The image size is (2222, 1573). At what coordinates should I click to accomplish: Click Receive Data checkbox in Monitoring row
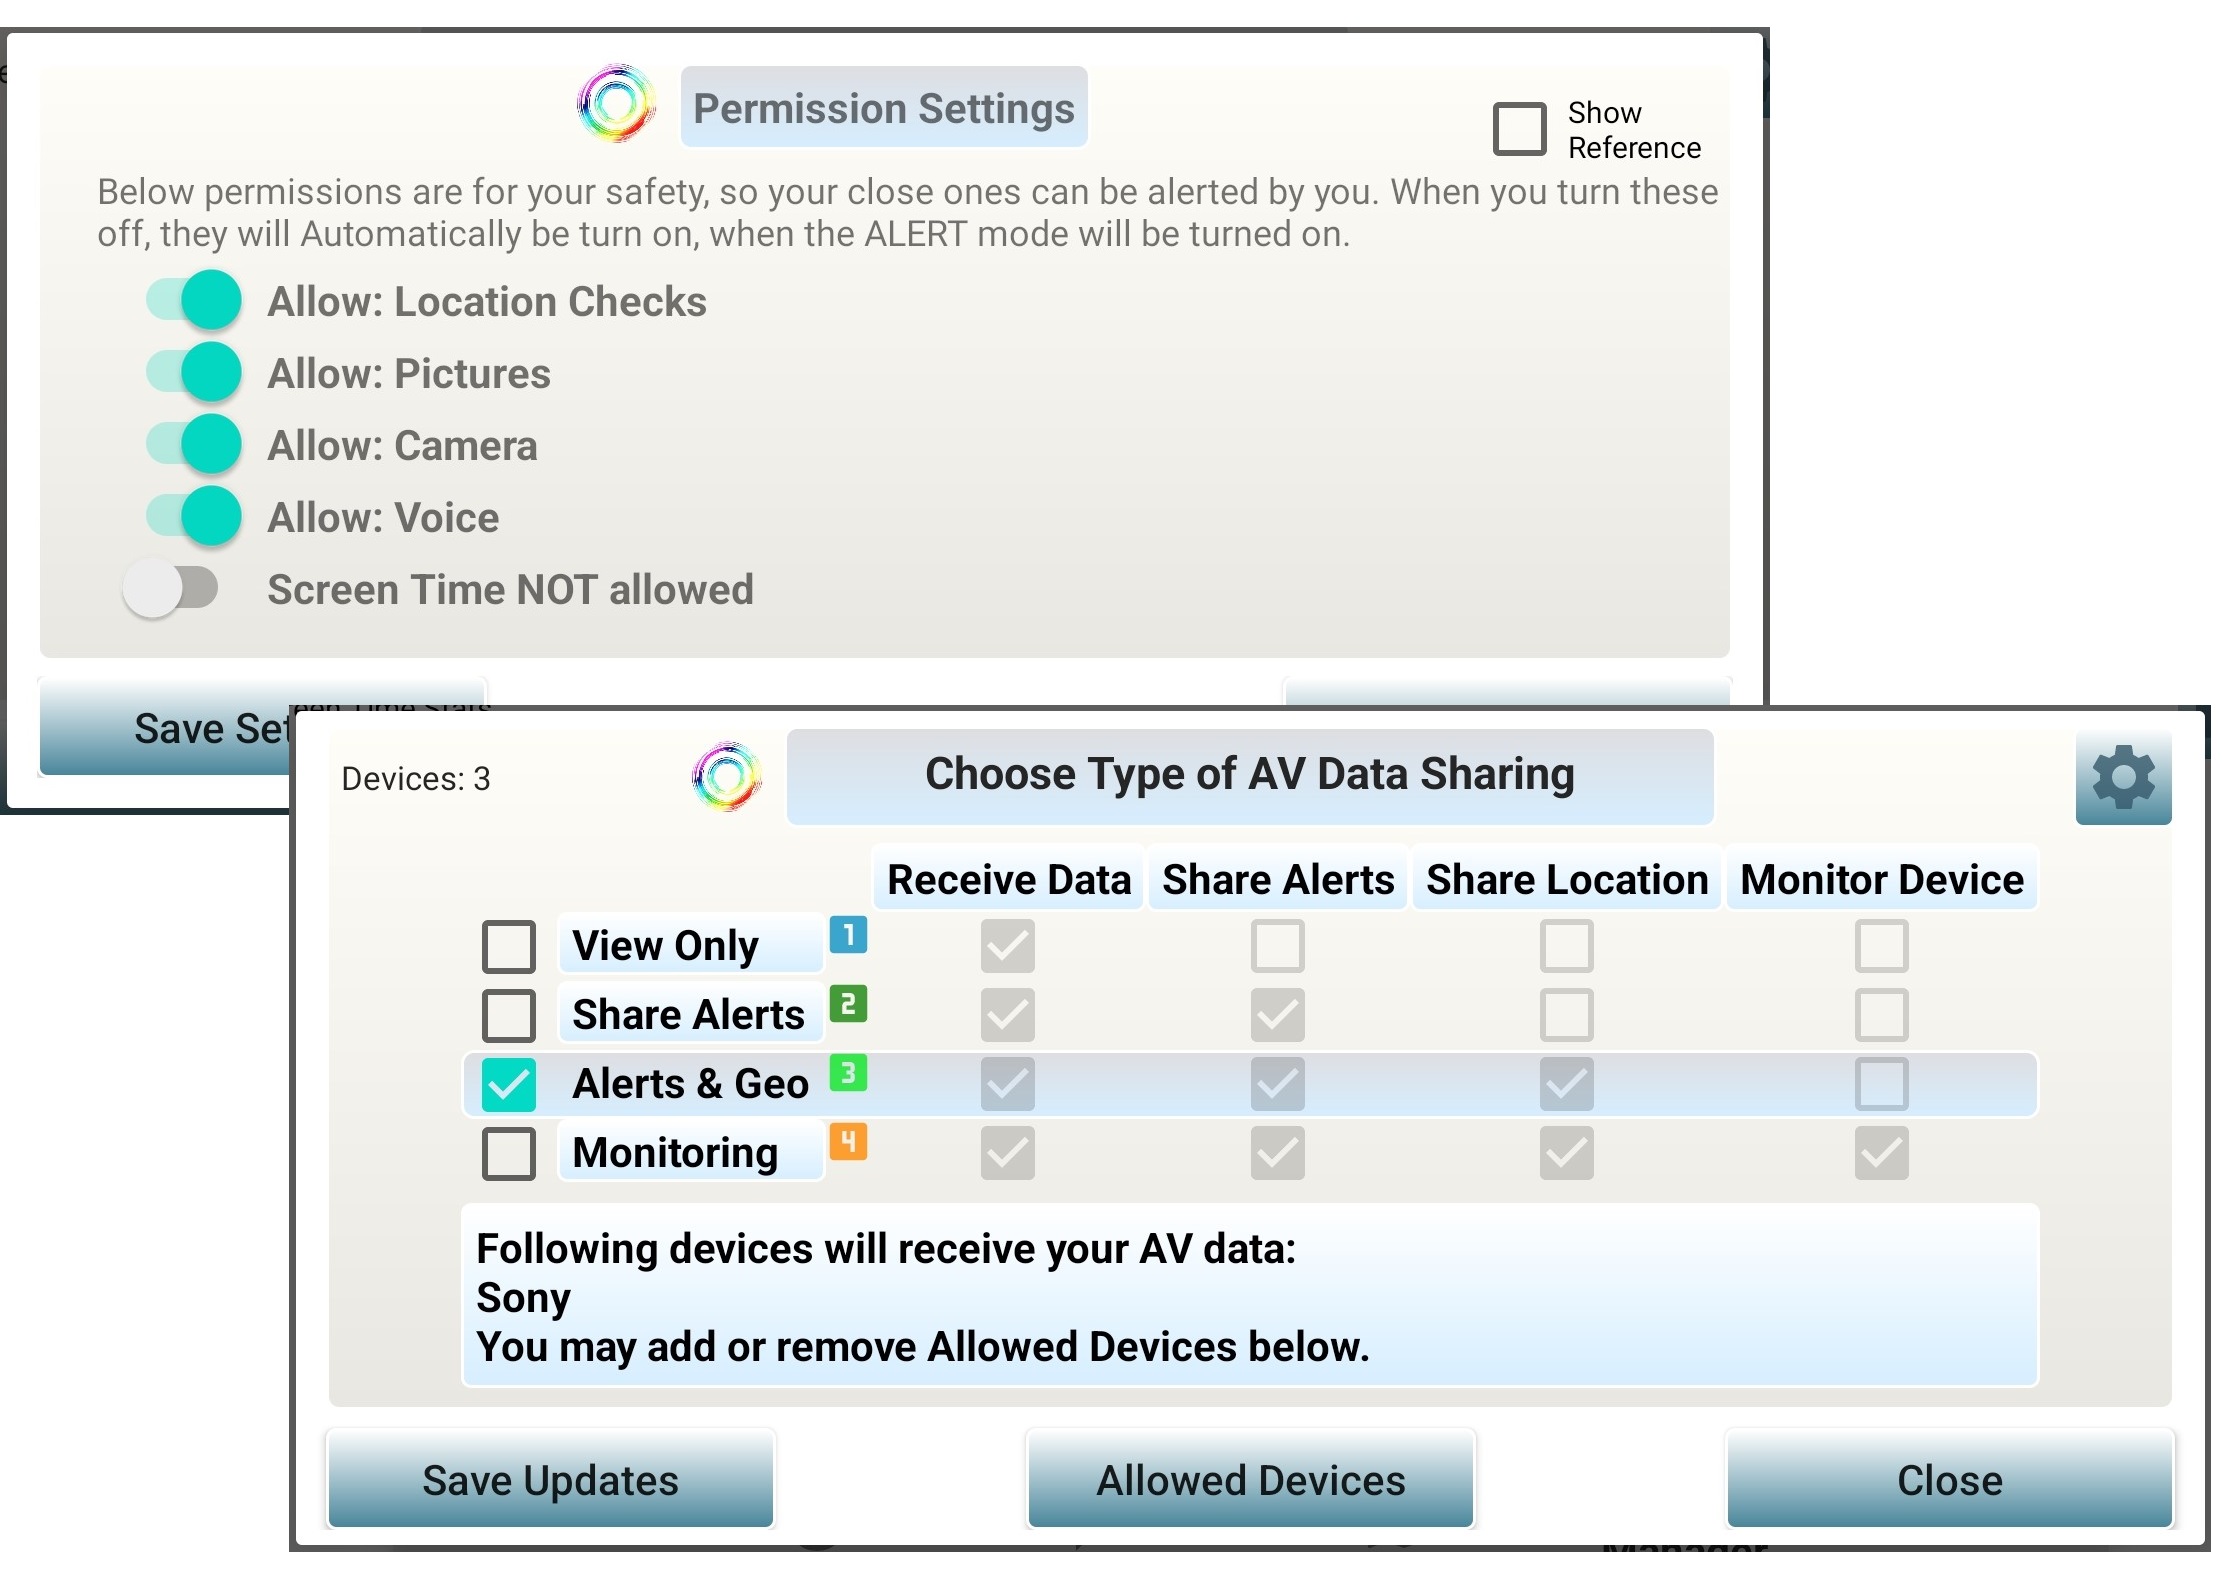point(1007,1153)
